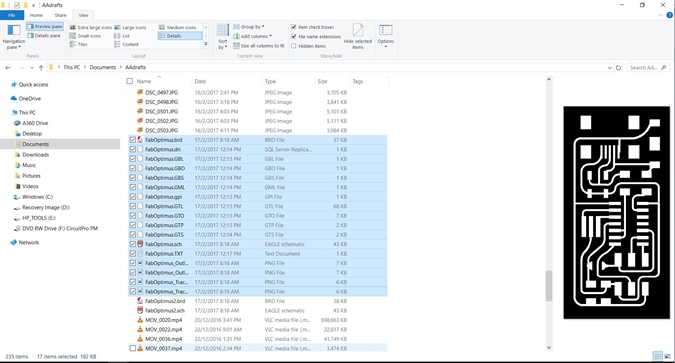Uncheck the FabOptimus.GTL file checkbox
Viewport: 675px width, 363px height.
[133, 206]
